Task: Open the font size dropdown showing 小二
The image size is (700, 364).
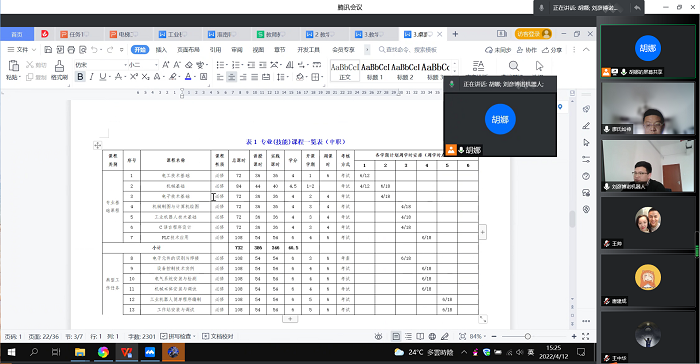Action: point(143,65)
